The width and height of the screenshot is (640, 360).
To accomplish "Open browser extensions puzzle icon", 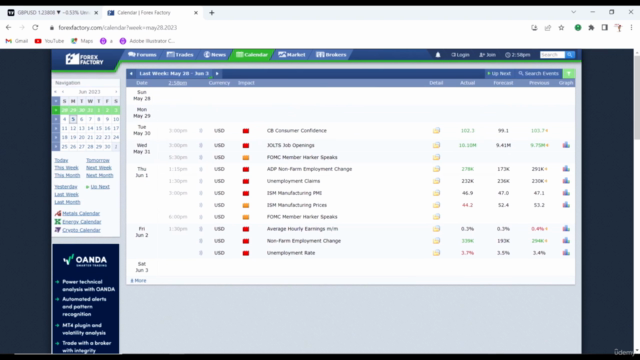I will pos(591,28).
